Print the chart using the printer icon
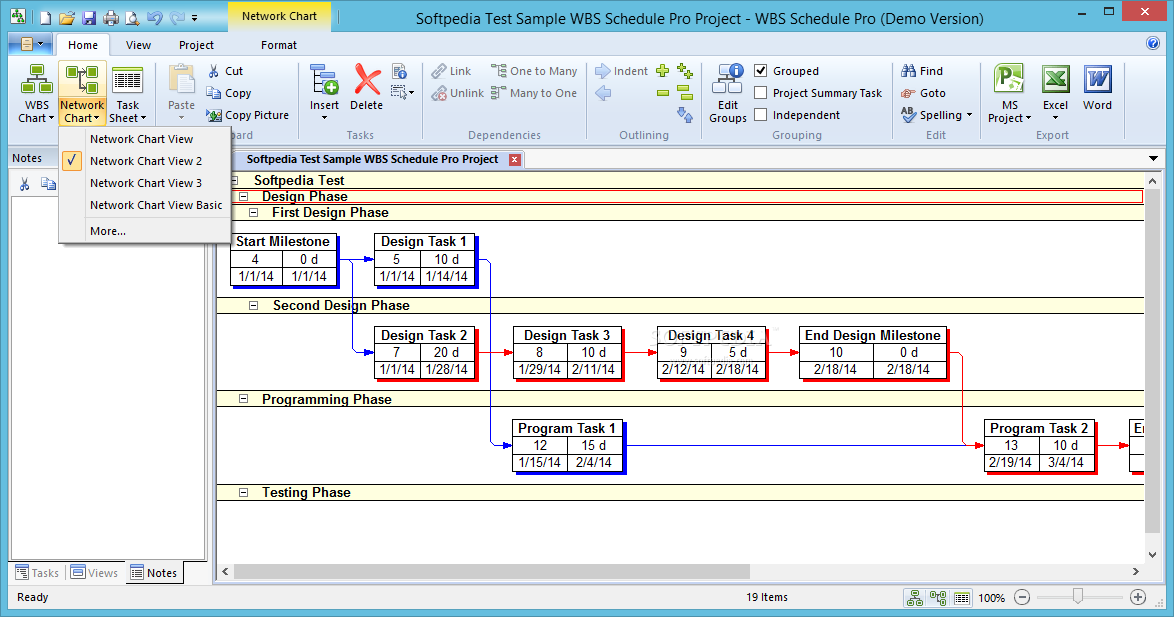Viewport: 1174px width, 617px height. [111, 17]
